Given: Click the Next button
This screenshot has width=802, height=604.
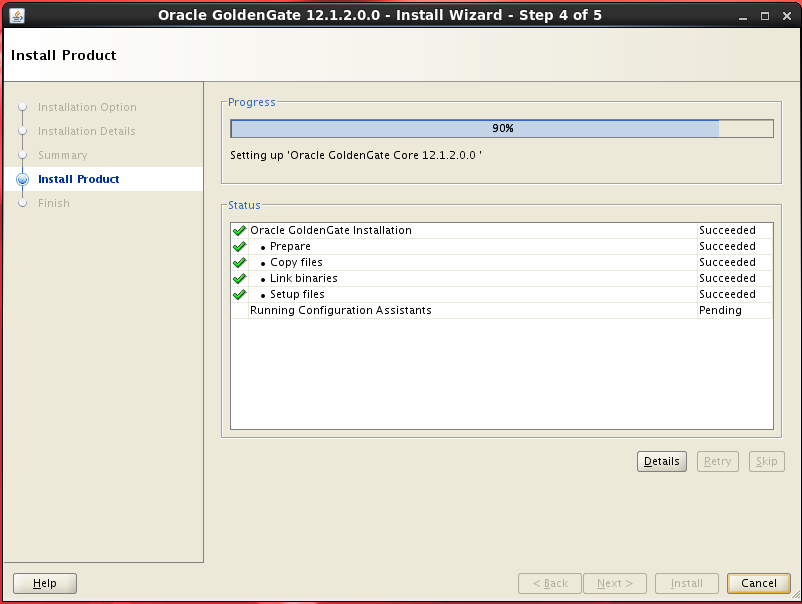Looking at the screenshot, I should [x=615, y=583].
